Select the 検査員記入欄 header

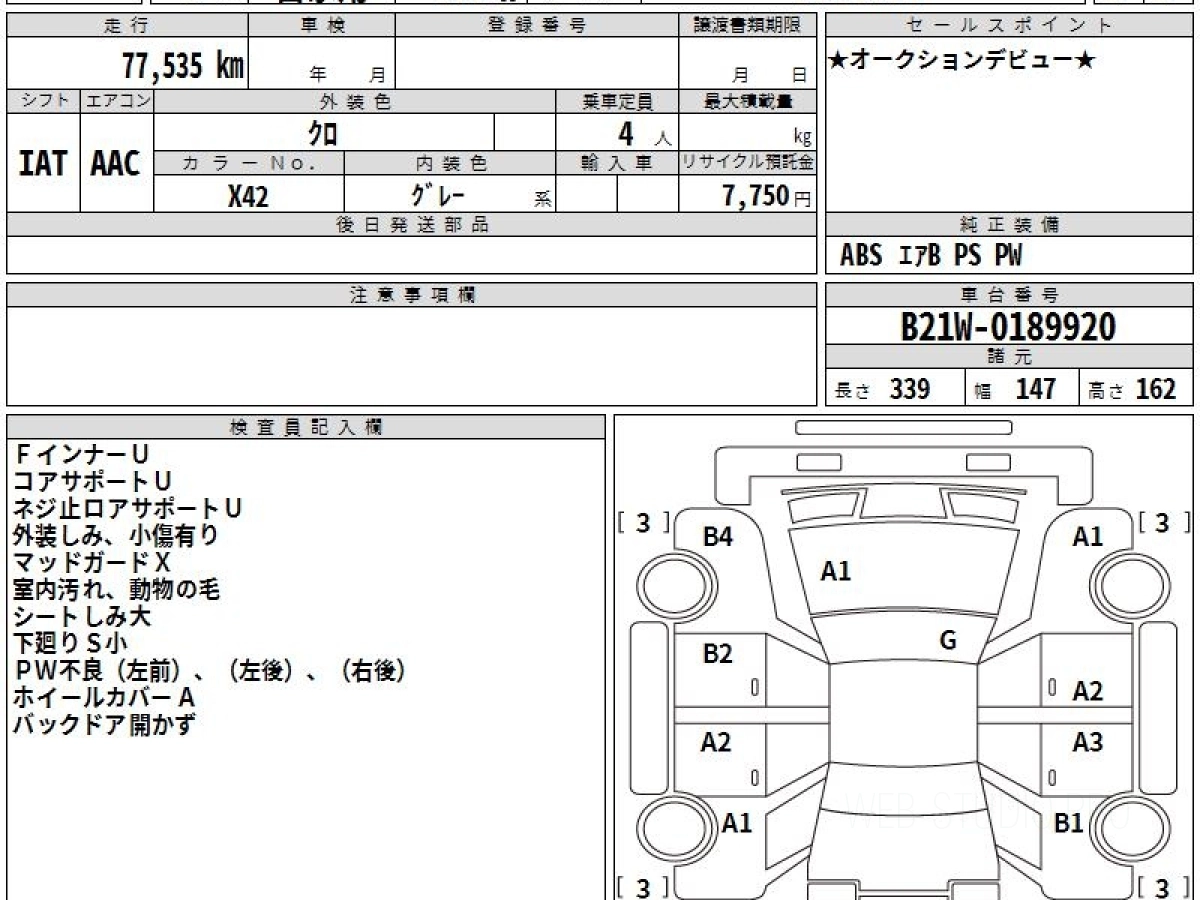[x=306, y=426]
